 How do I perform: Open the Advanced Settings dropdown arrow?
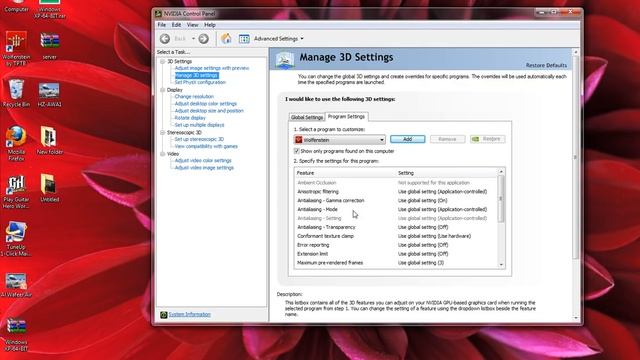(302, 39)
